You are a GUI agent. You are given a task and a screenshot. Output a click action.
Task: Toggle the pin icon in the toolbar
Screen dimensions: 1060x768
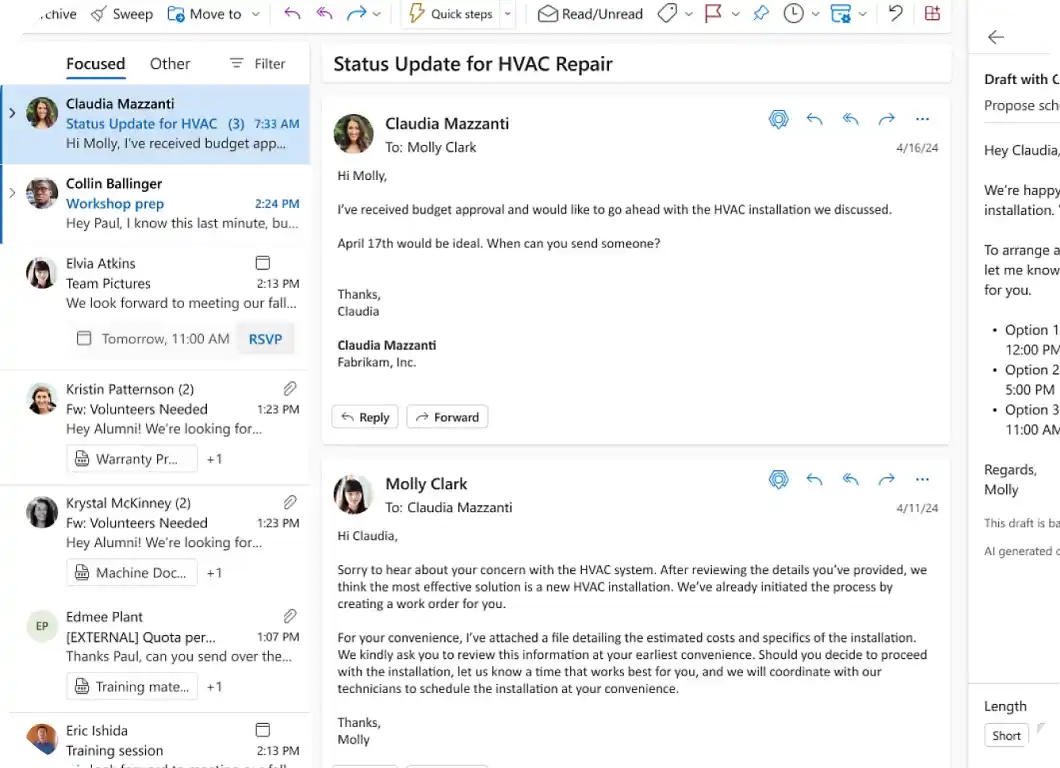click(x=761, y=14)
